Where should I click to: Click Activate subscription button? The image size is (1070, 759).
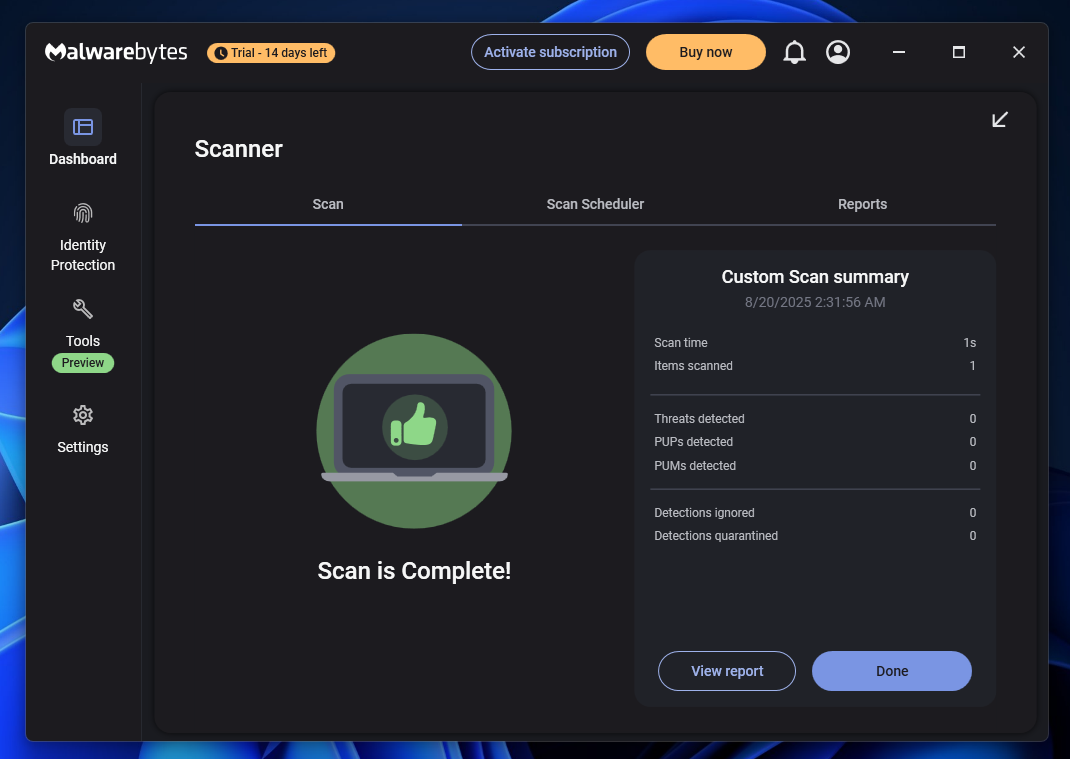[550, 52]
